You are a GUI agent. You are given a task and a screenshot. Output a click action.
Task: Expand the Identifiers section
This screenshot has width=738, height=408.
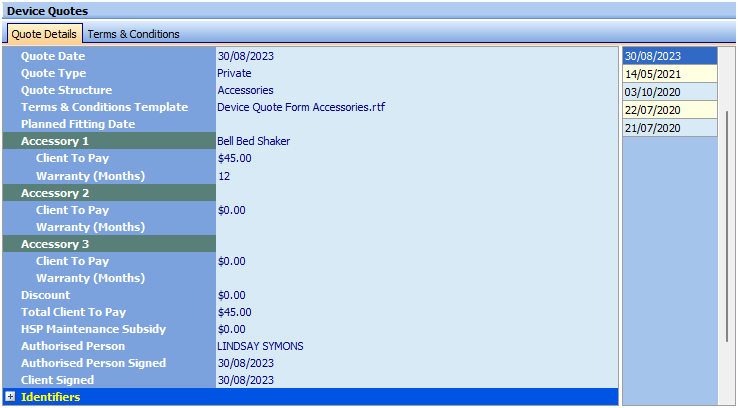pyautogui.click(x=9, y=397)
